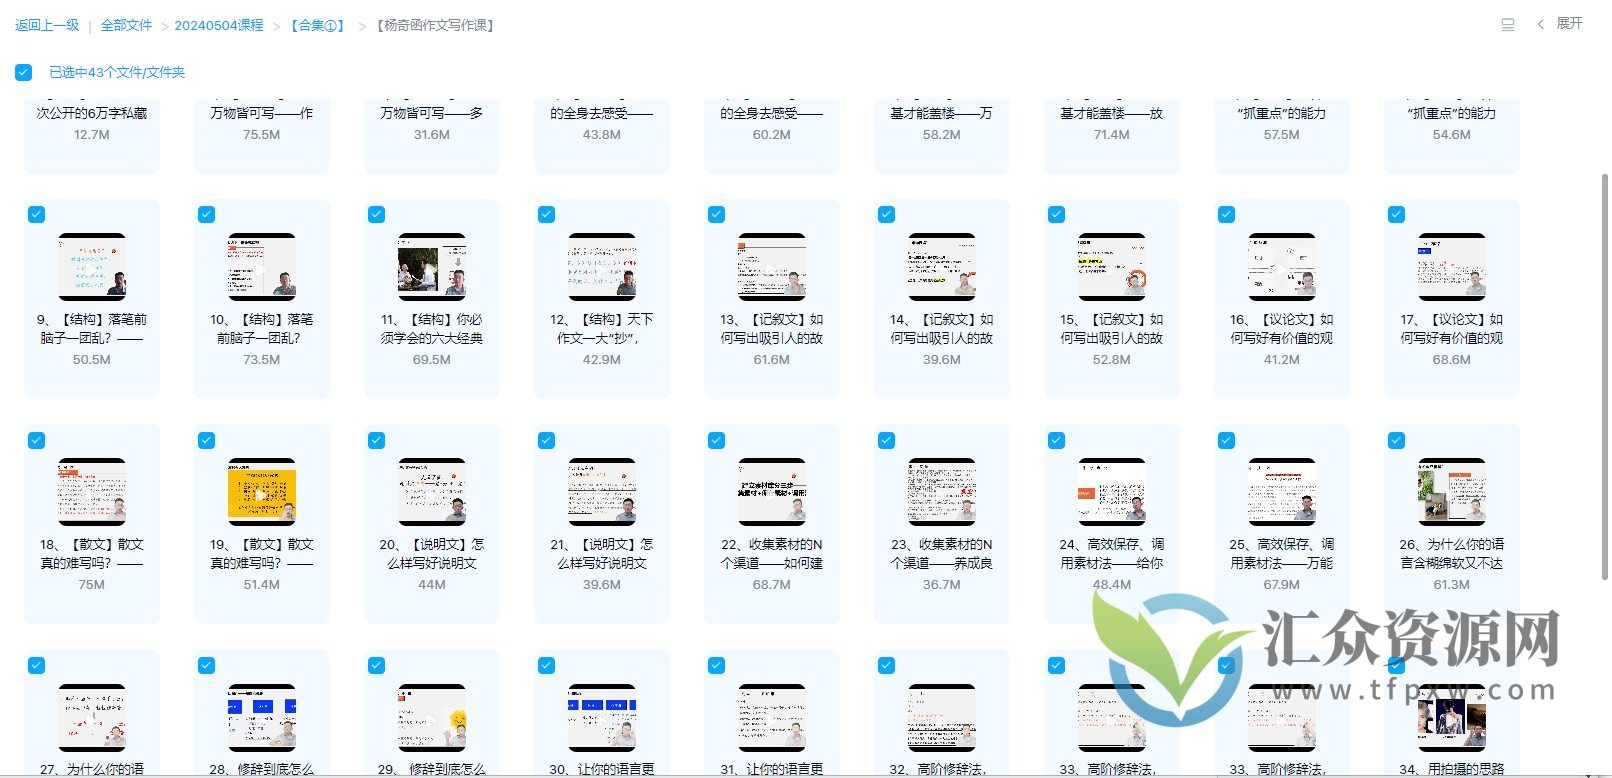The height and width of the screenshot is (778, 1612).
Task: Uncheck checkbox for file 9 【结构】落笔前
Action: click(x=36, y=214)
